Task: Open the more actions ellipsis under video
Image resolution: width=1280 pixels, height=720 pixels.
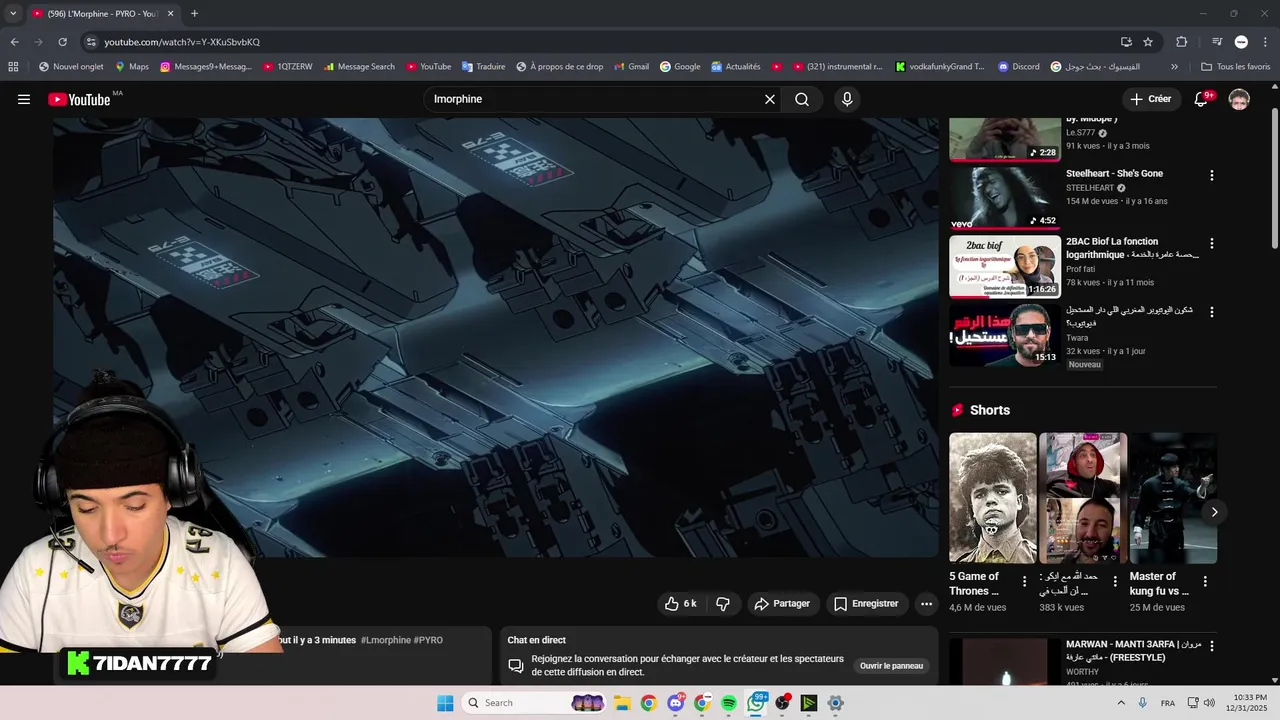Action: [x=926, y=604]
